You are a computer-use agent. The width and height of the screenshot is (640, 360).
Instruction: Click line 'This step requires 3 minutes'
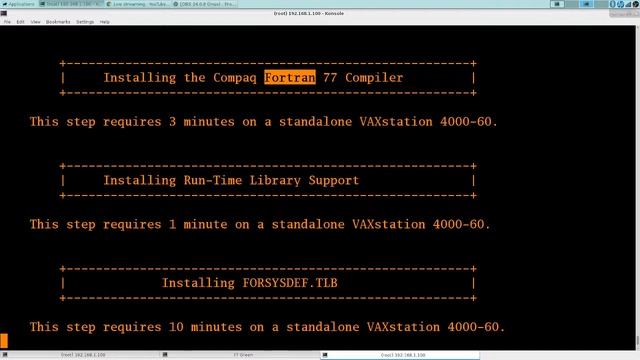tap(264, 122)
